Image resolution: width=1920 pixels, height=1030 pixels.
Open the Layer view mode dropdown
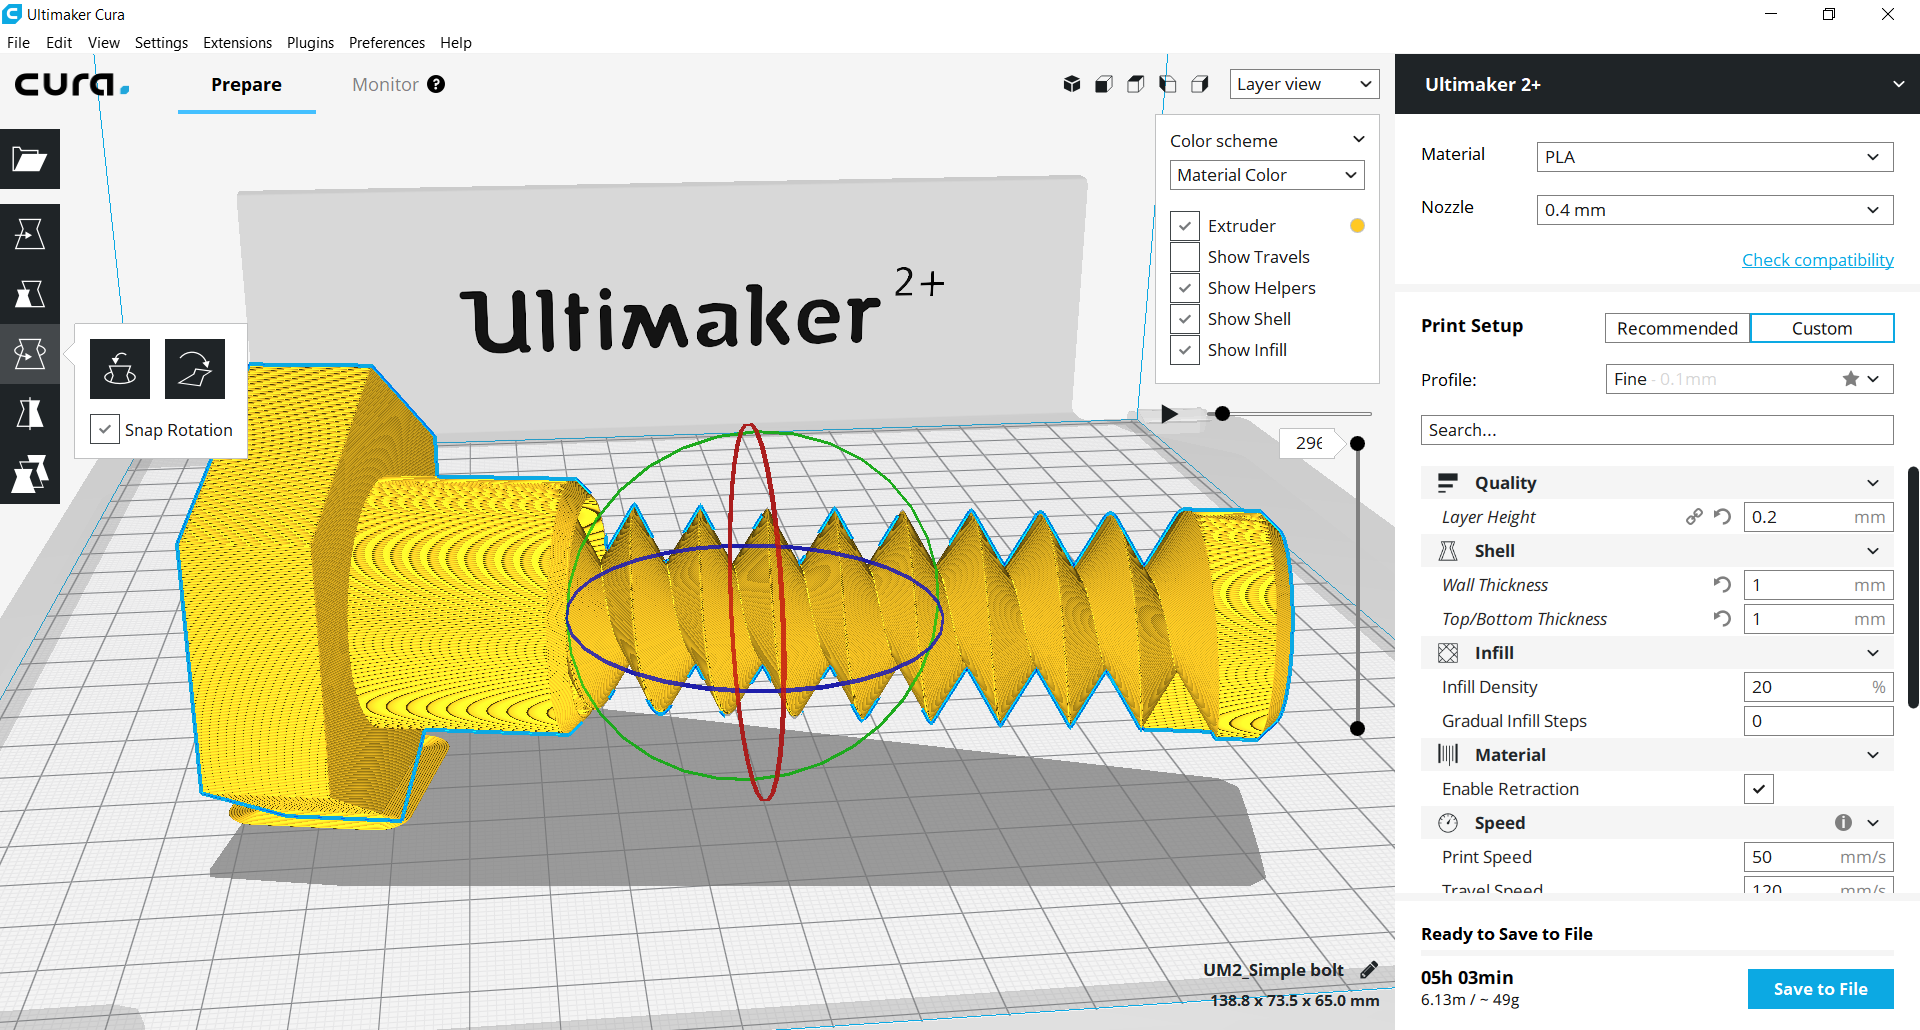pos(1304,84)
